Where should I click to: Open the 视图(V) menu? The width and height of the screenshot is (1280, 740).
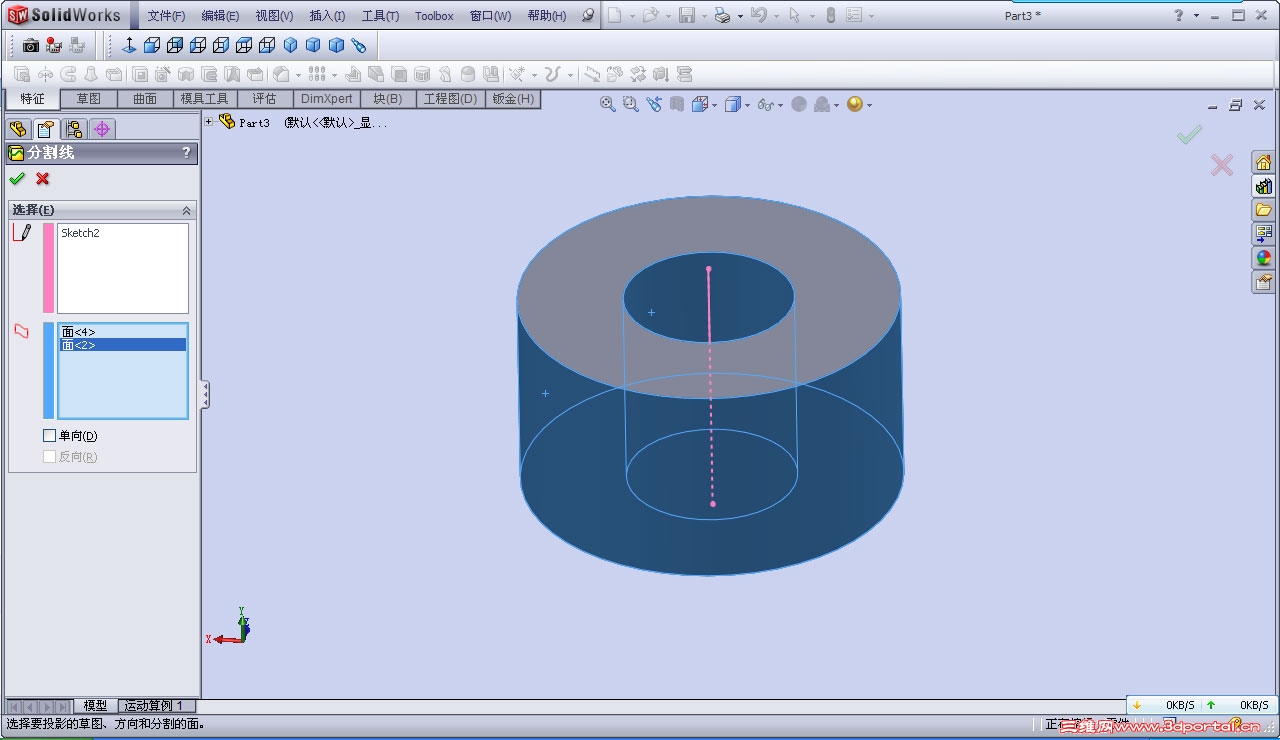pos(274,16)
